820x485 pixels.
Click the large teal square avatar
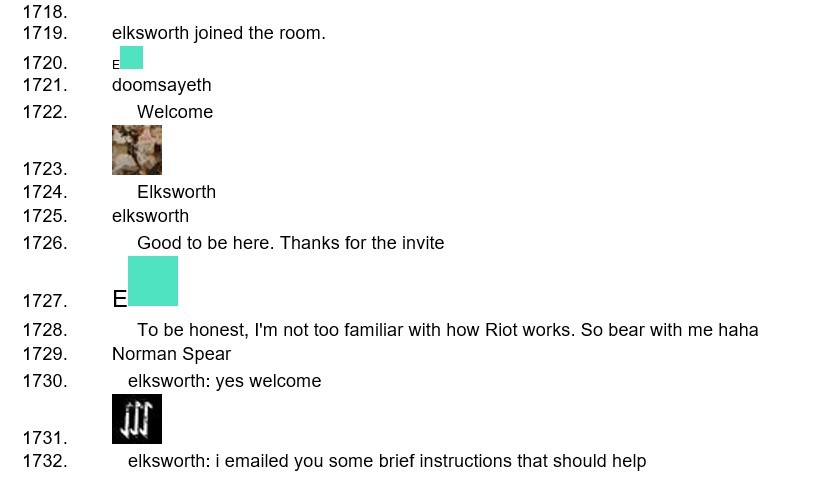point(153,281)
